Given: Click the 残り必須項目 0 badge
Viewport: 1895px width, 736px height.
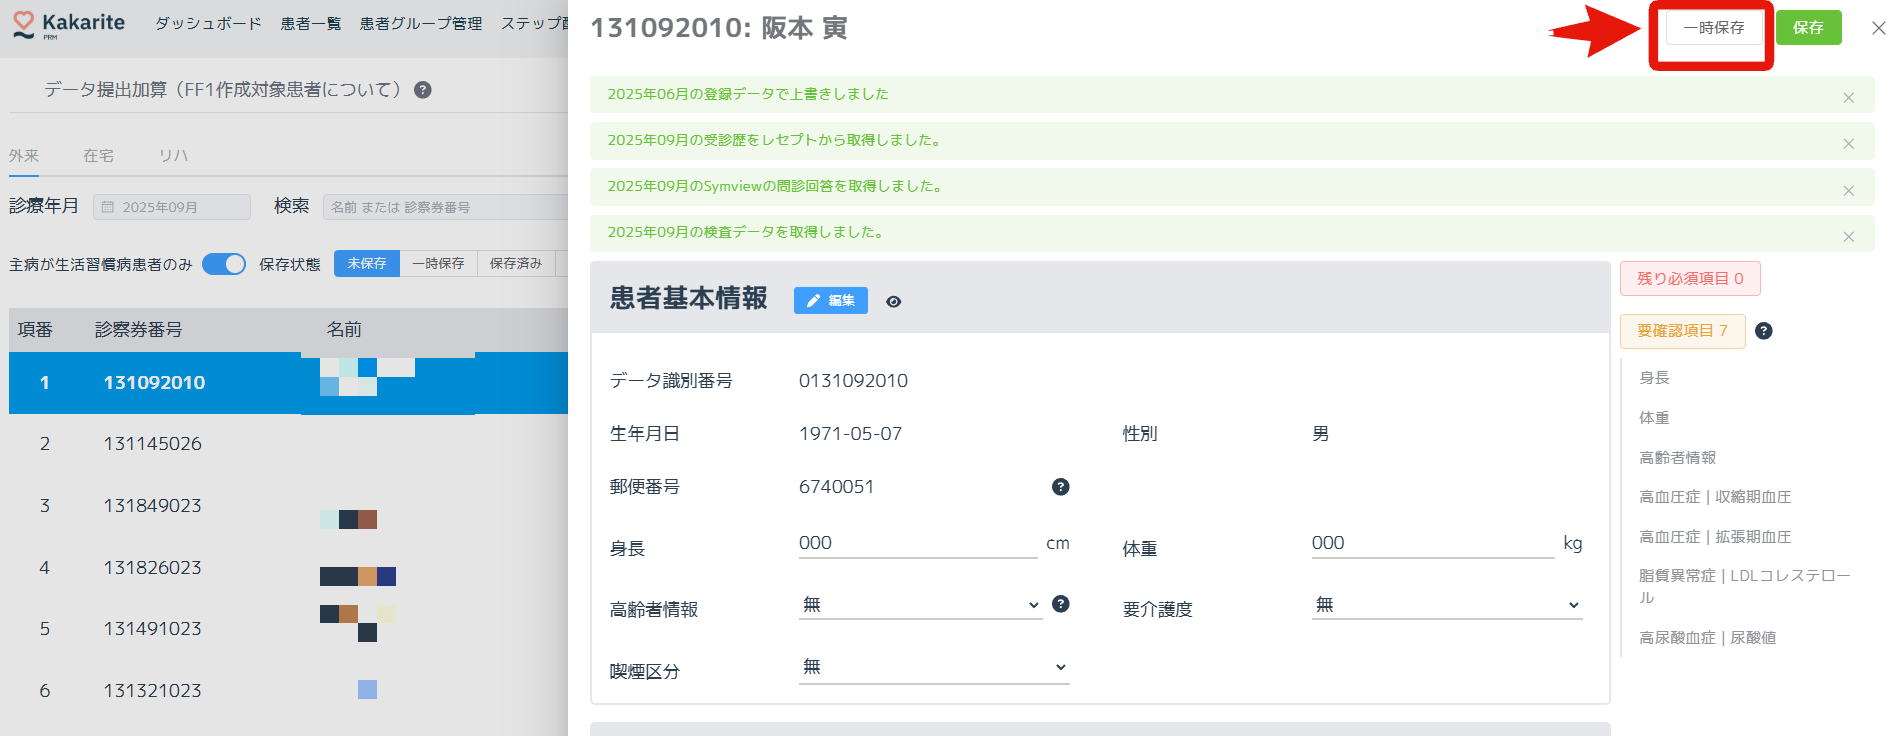Looking at the screenshot, I should coord(1690,279).
